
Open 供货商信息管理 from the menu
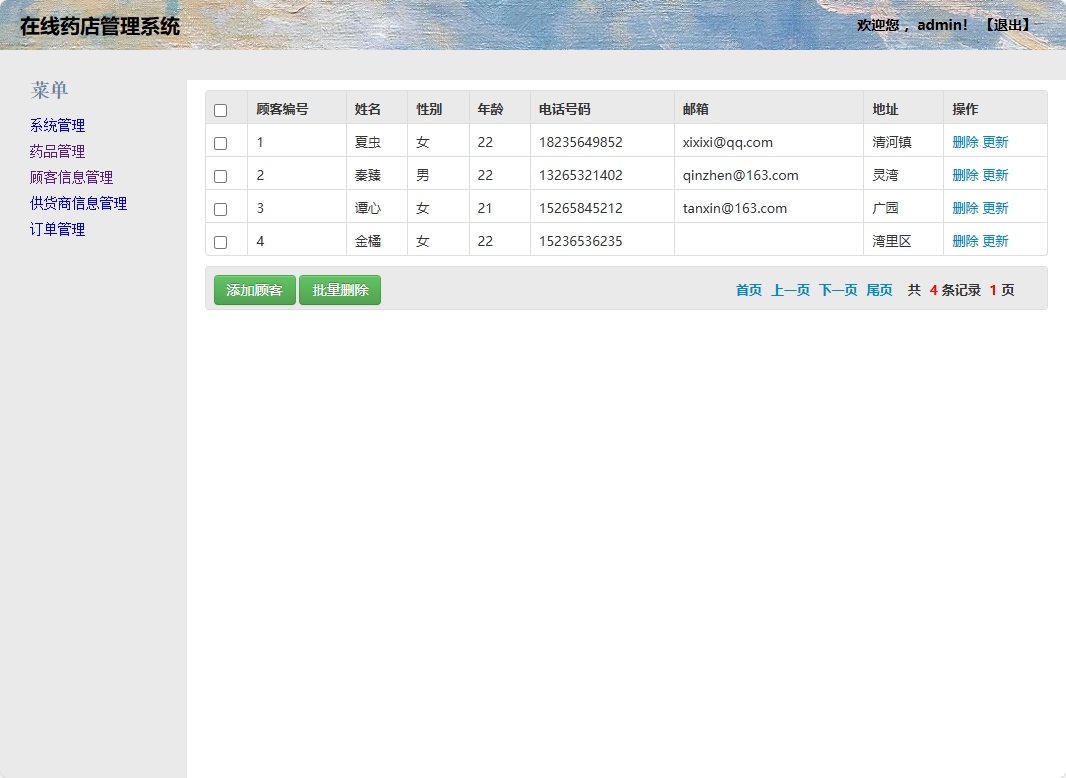tap(77, 203)
